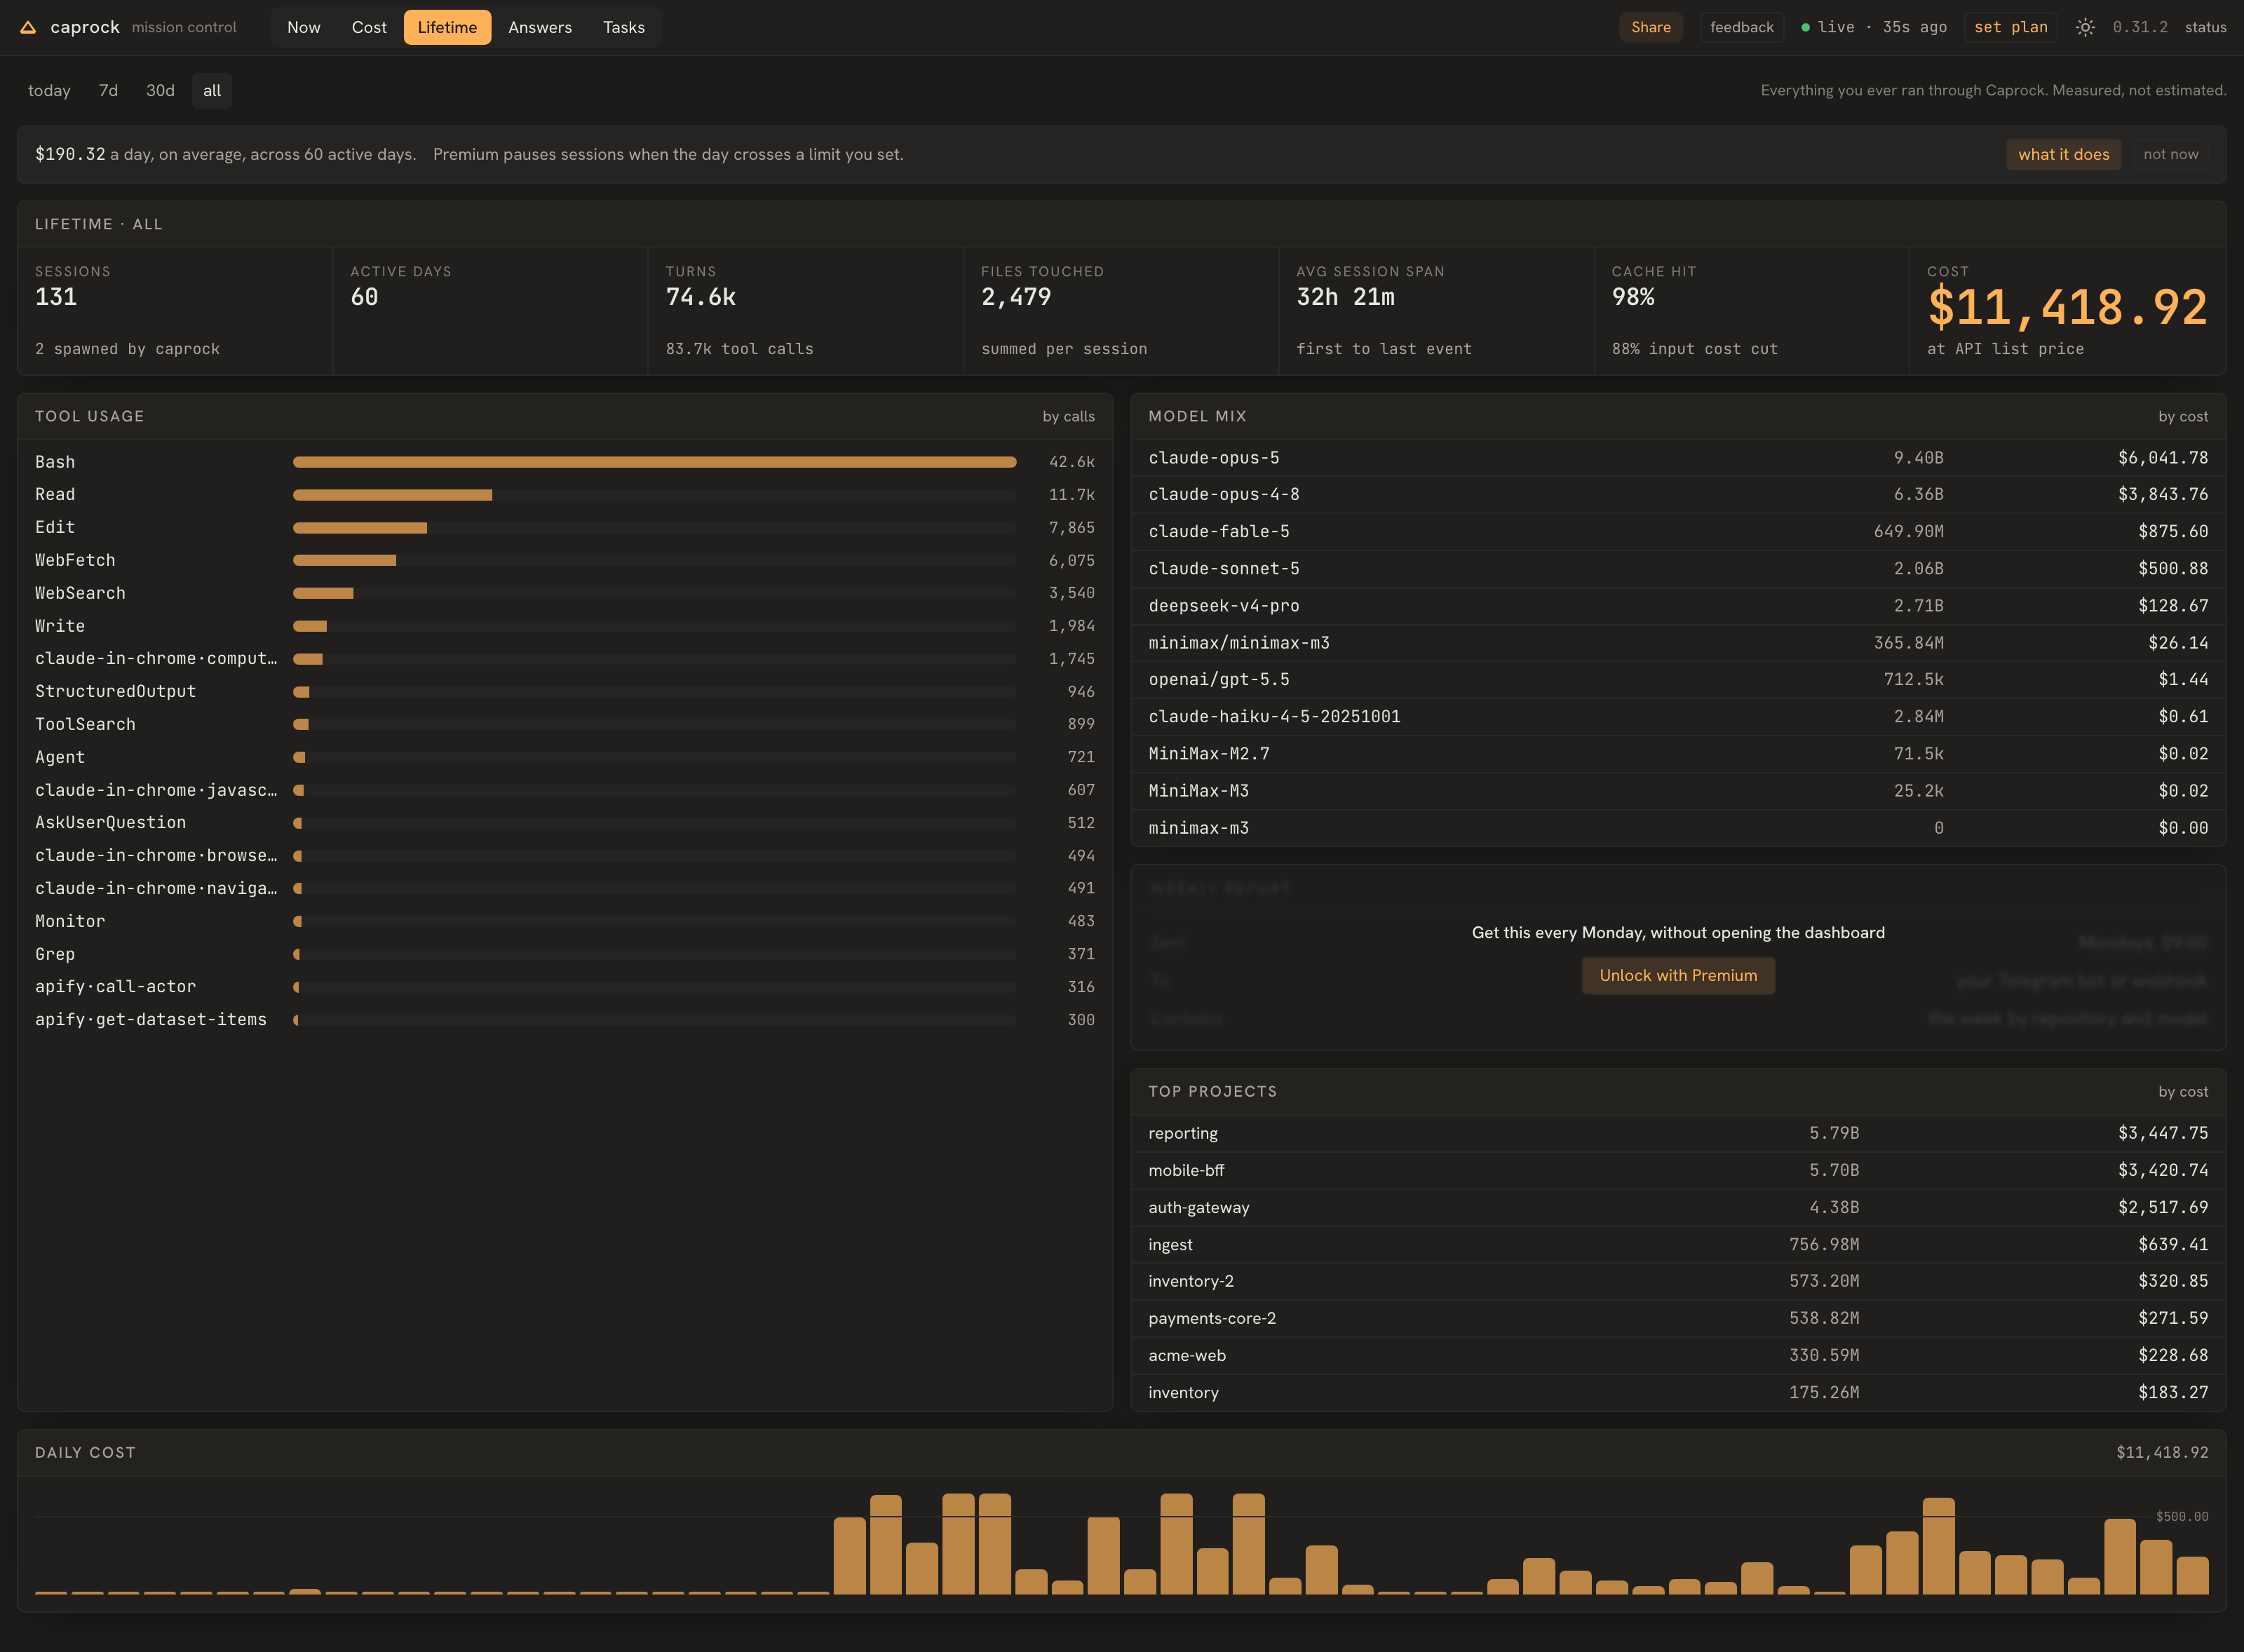Screen dimensions: 2244x1652
Task: Select the Lifetime tab
Action: tap(447, 27)
